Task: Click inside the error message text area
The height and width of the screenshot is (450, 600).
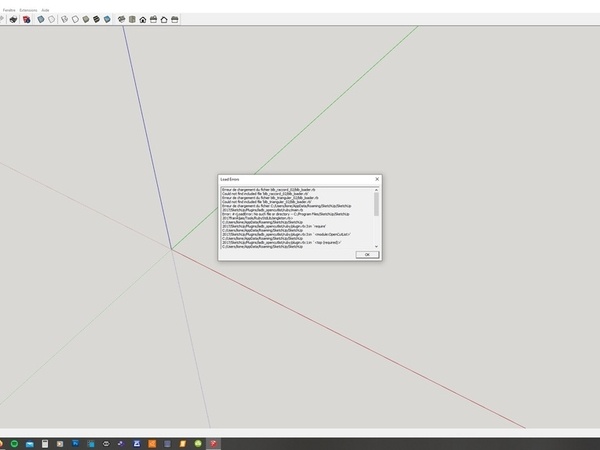Action: click(295, 217)
